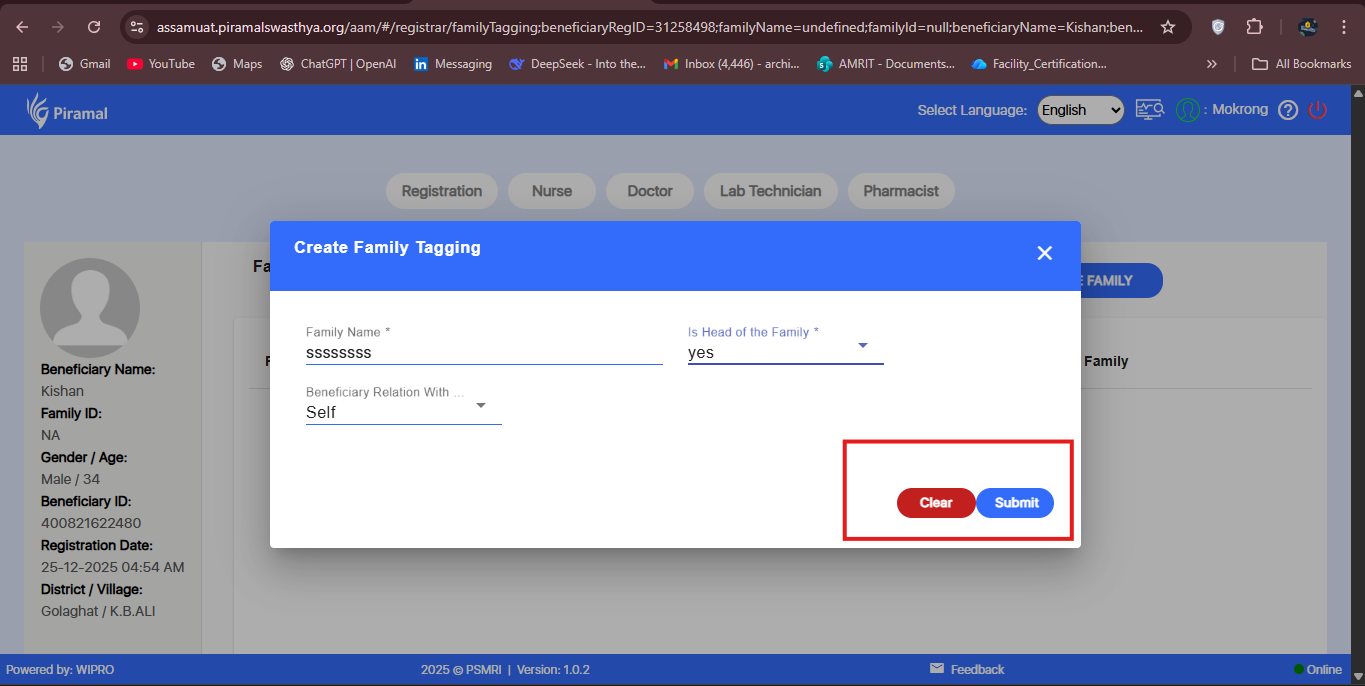Close the Create Family Tagging dialog
This screenshot has width=1365, height=686.
(1044, 253)
